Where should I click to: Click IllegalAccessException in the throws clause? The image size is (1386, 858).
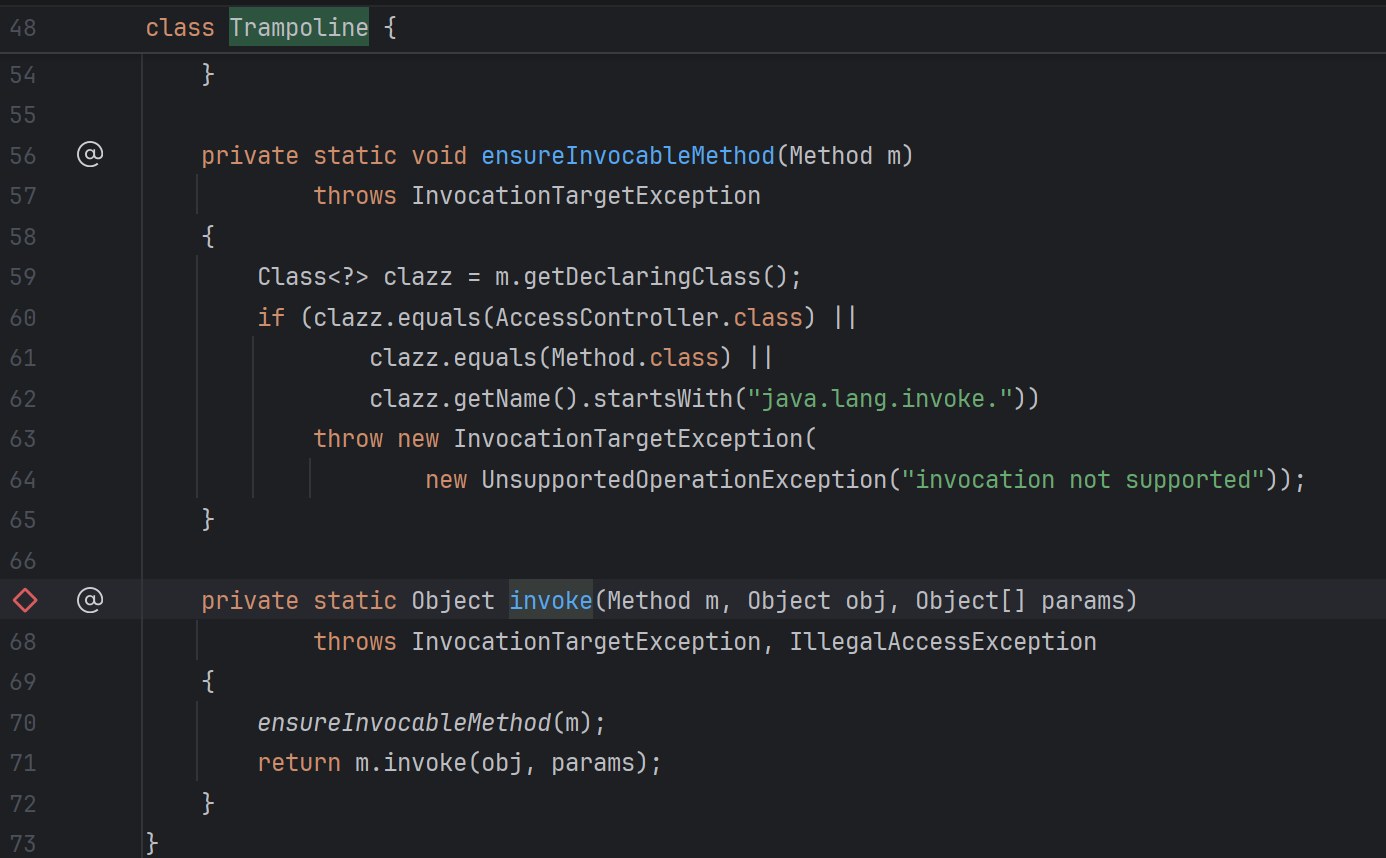tap(942, 641)
